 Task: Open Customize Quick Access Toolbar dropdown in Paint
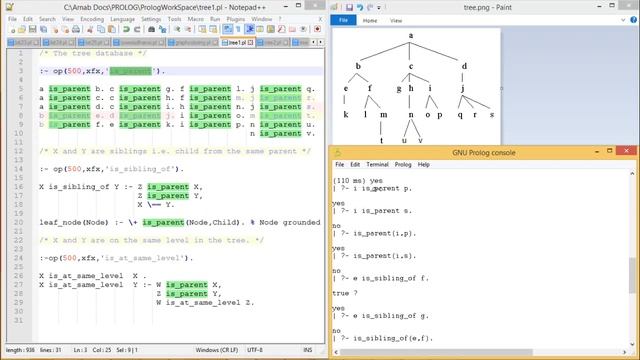click(379, 8)
